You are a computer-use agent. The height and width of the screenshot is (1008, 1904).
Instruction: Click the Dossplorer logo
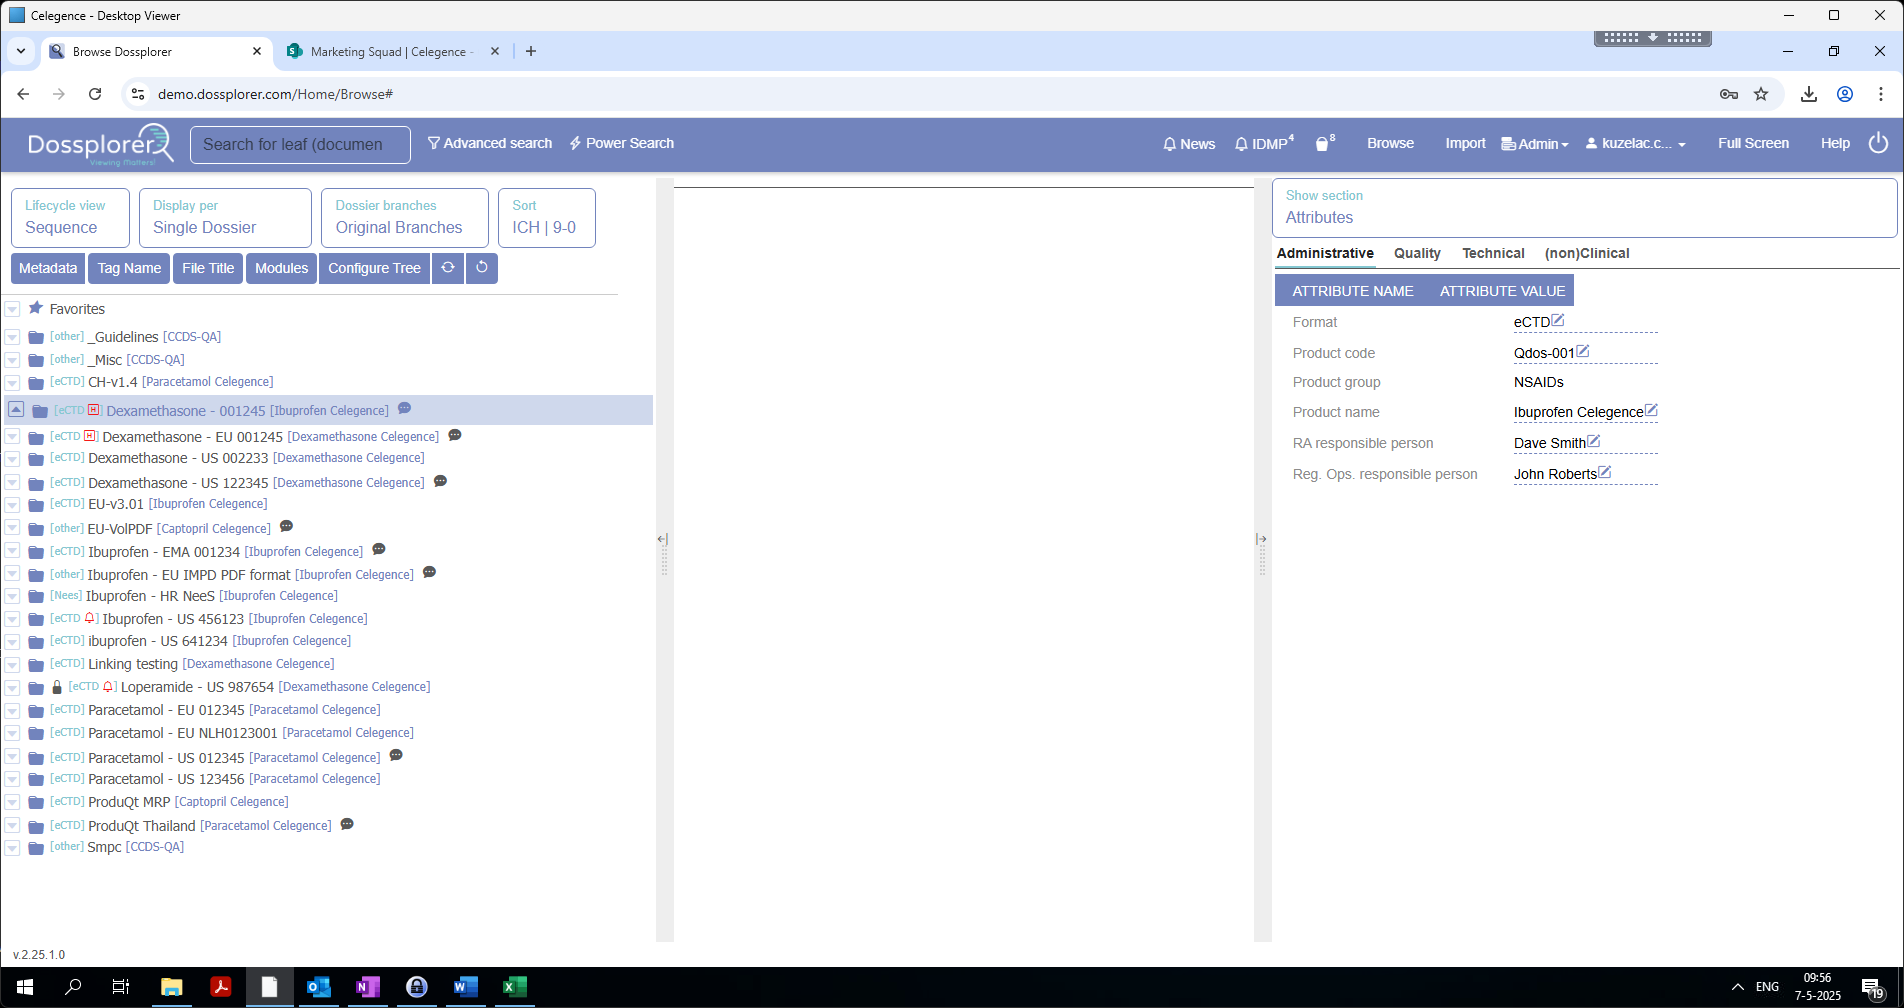coord(100,144)
